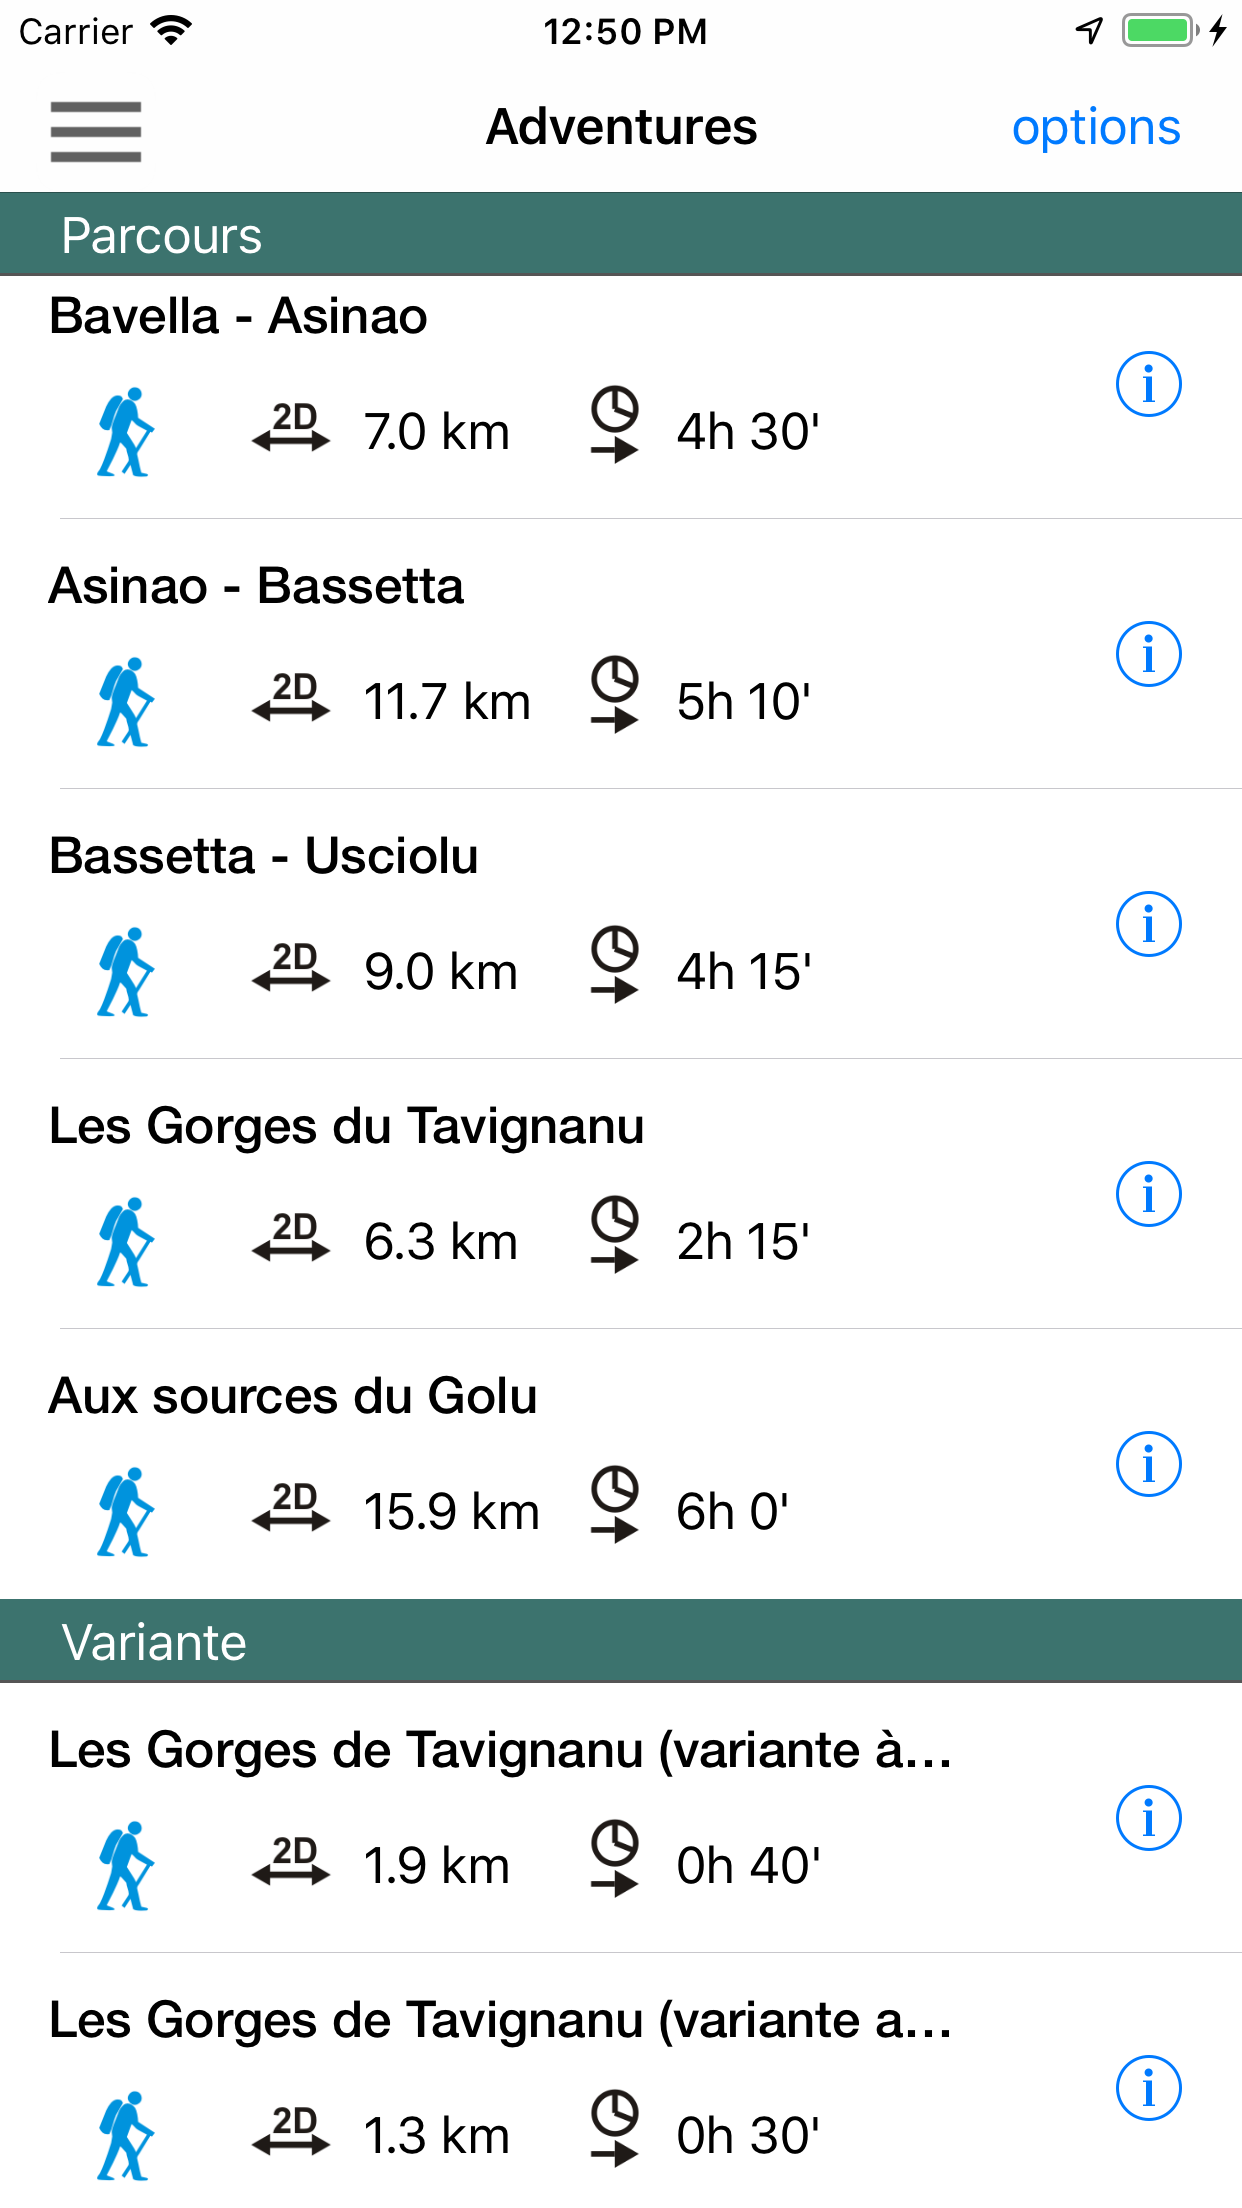The width and height of the screenshot is (1242, 2208).
Task: Open info for the 1.9 km variante
Action: coord(1148,1818)
